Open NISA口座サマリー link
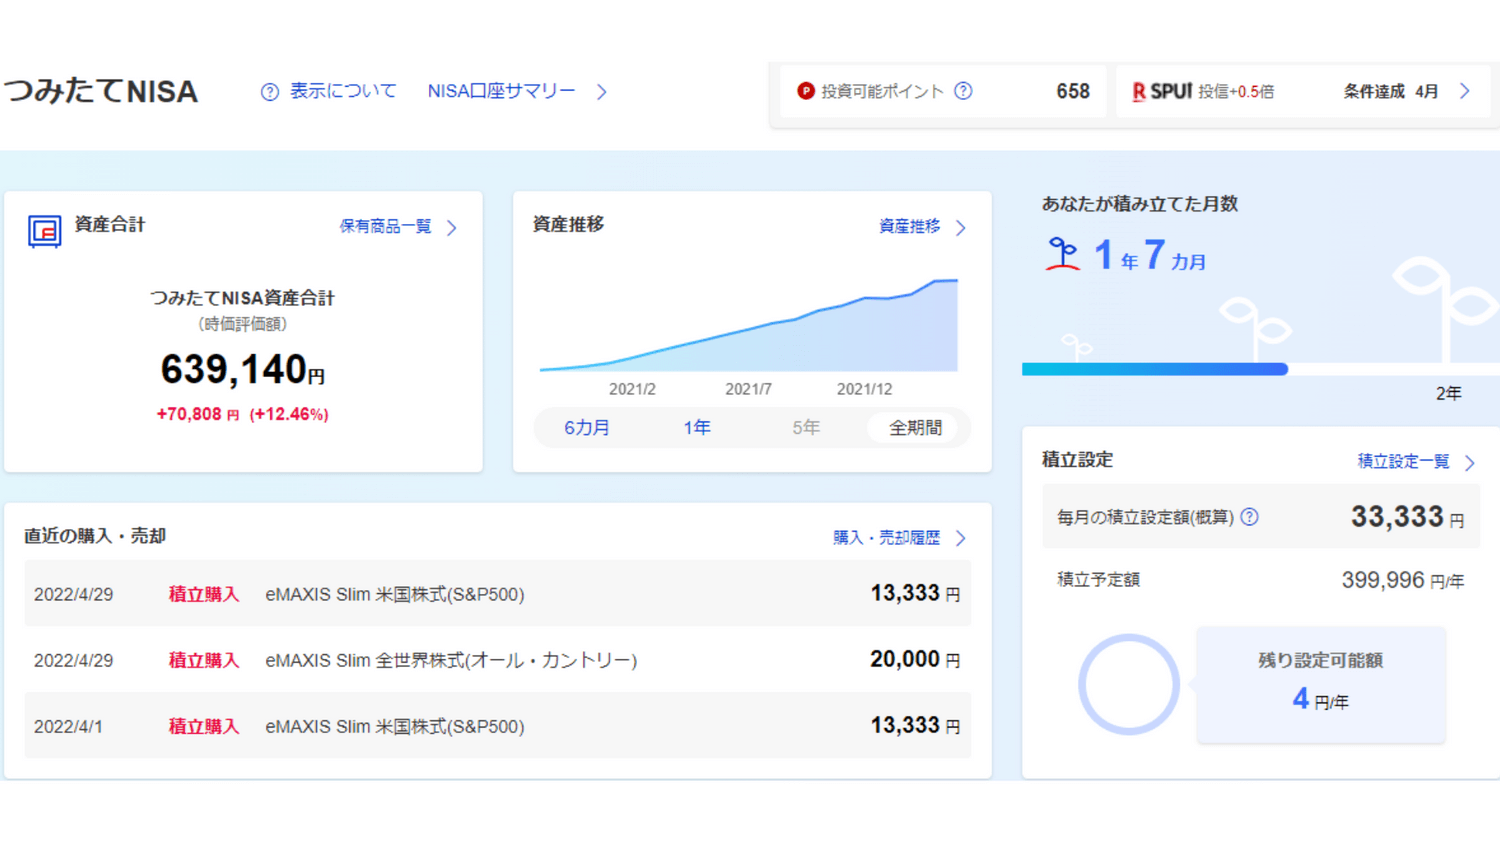The height and width of the screenshot is (843, 1500). point(501,91)
